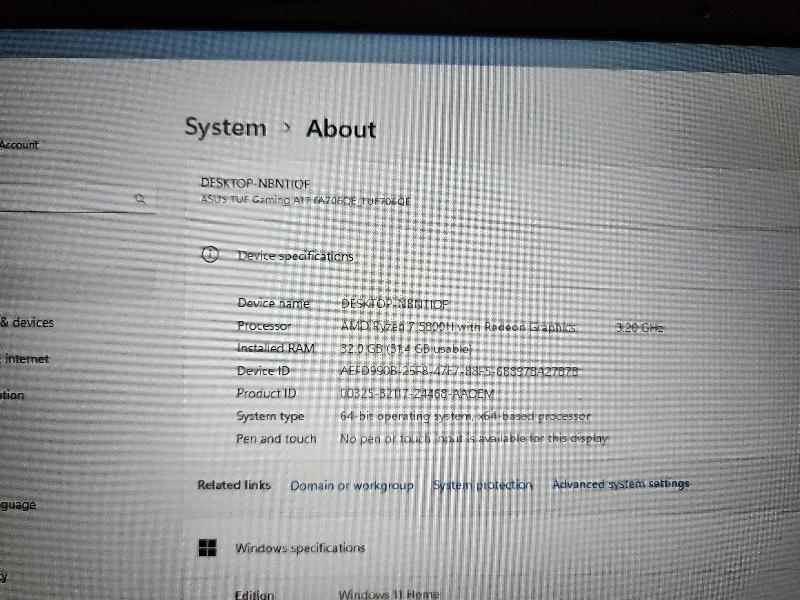
Task: Click the 'Installed RAM' label
Action: [x=276, y=348]
